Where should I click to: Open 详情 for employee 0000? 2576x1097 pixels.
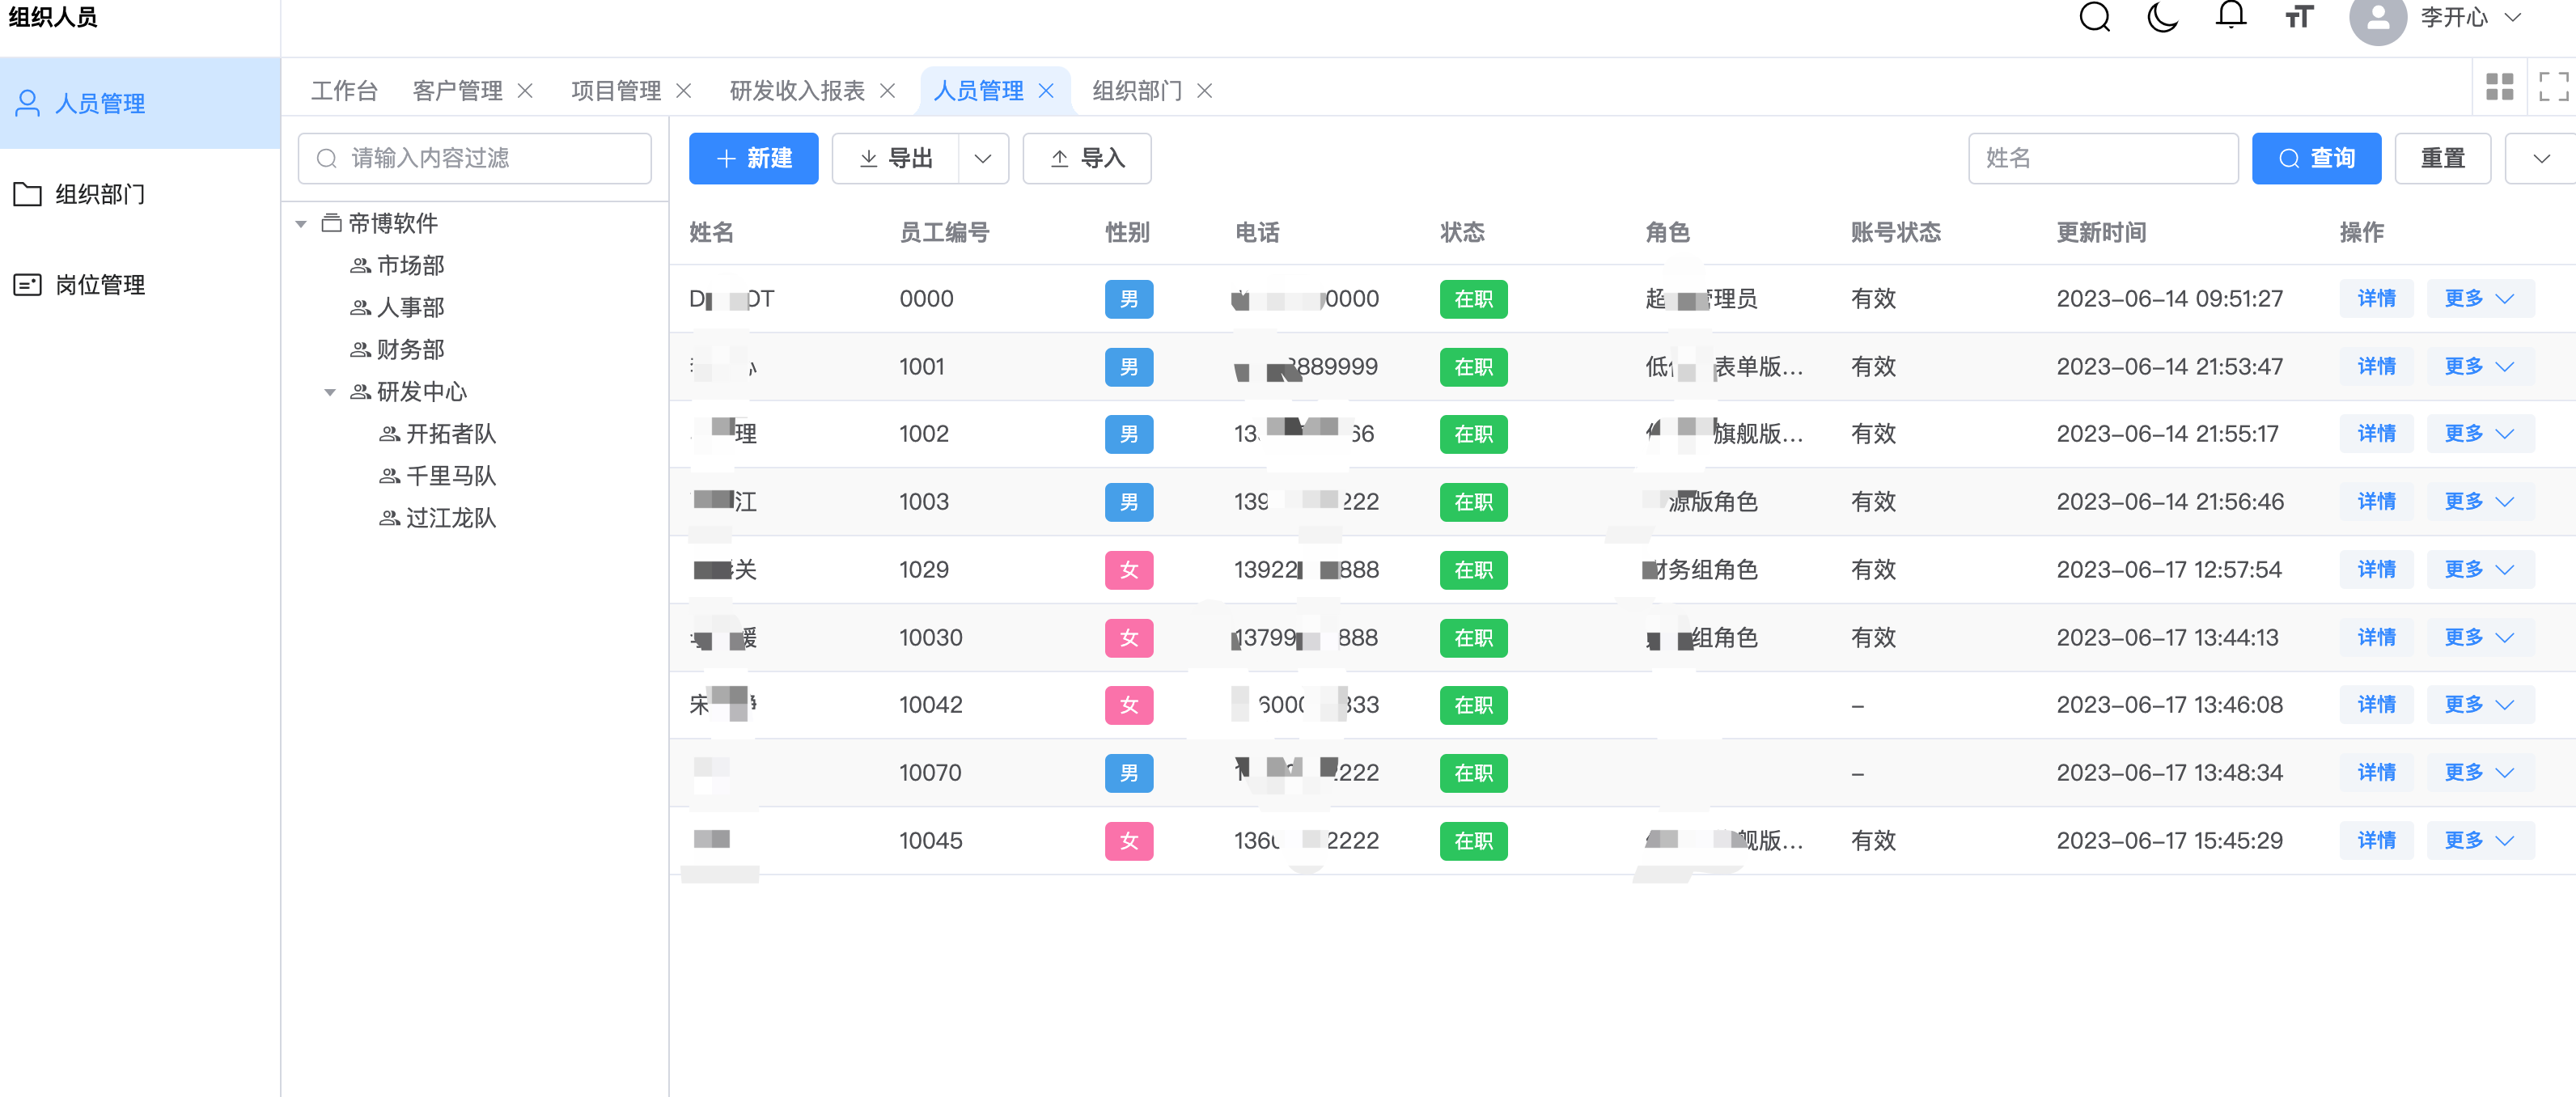2376,298
